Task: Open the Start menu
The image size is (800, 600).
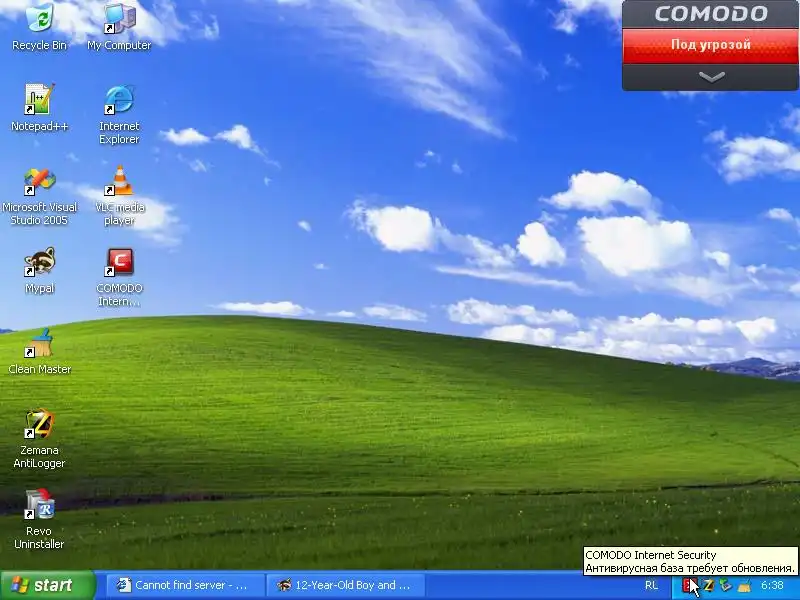Action: click(x=47, y=585)
